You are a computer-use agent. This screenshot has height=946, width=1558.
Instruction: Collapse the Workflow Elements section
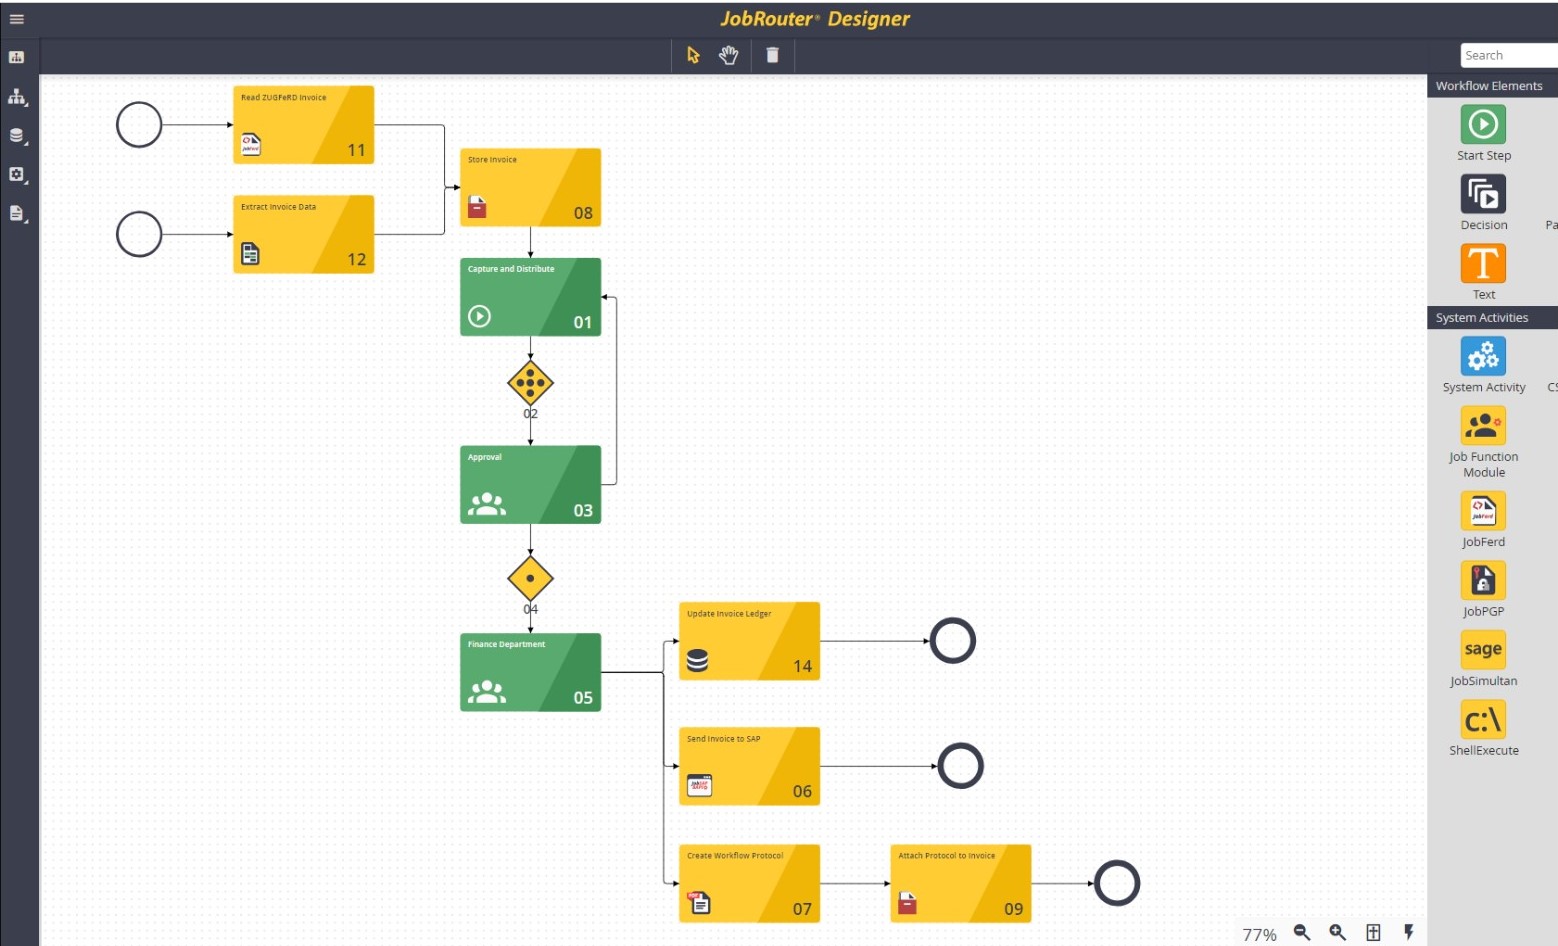[1492, 86]
